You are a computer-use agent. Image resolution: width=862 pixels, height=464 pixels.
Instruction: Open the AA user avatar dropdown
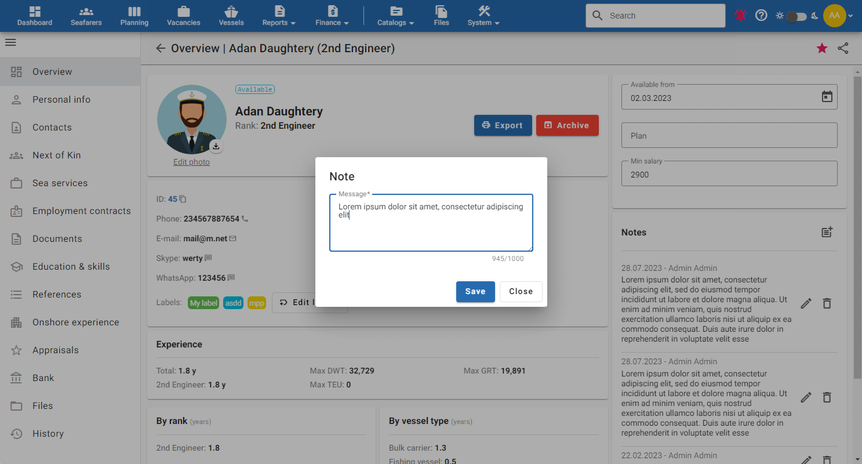pyautogui.click(x=837, y=16)
